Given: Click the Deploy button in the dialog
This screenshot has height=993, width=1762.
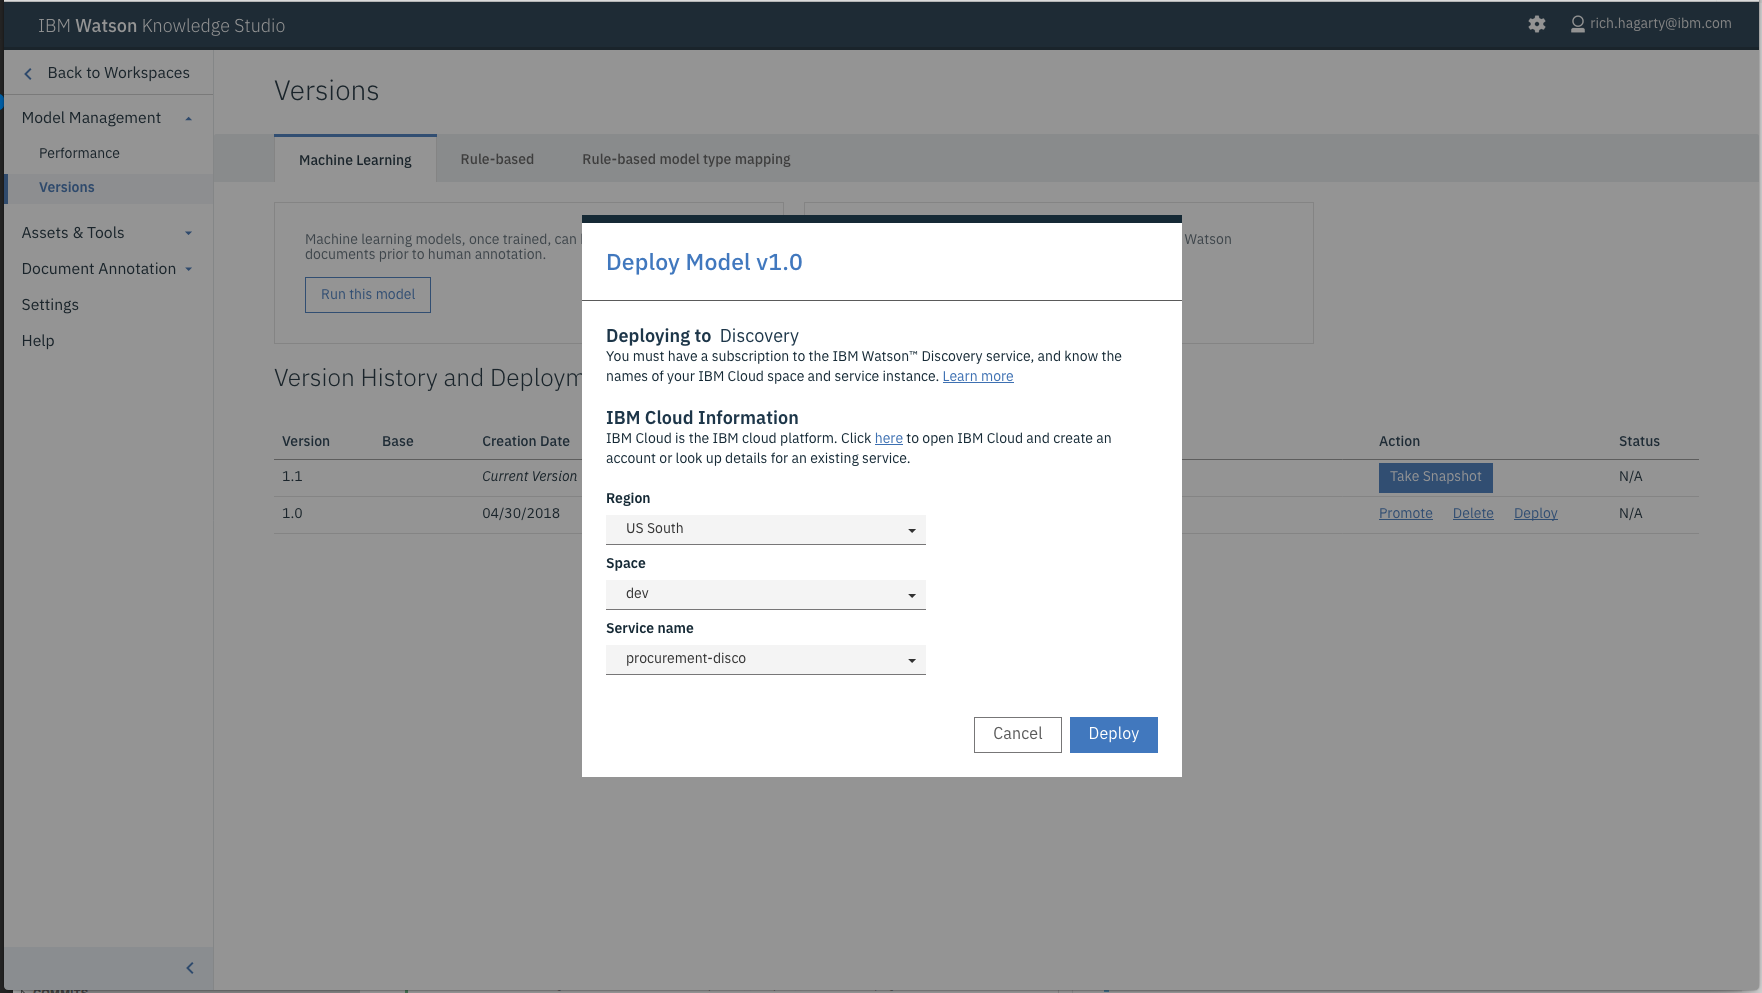Looking at the screenshot, I should [1114, 734].
